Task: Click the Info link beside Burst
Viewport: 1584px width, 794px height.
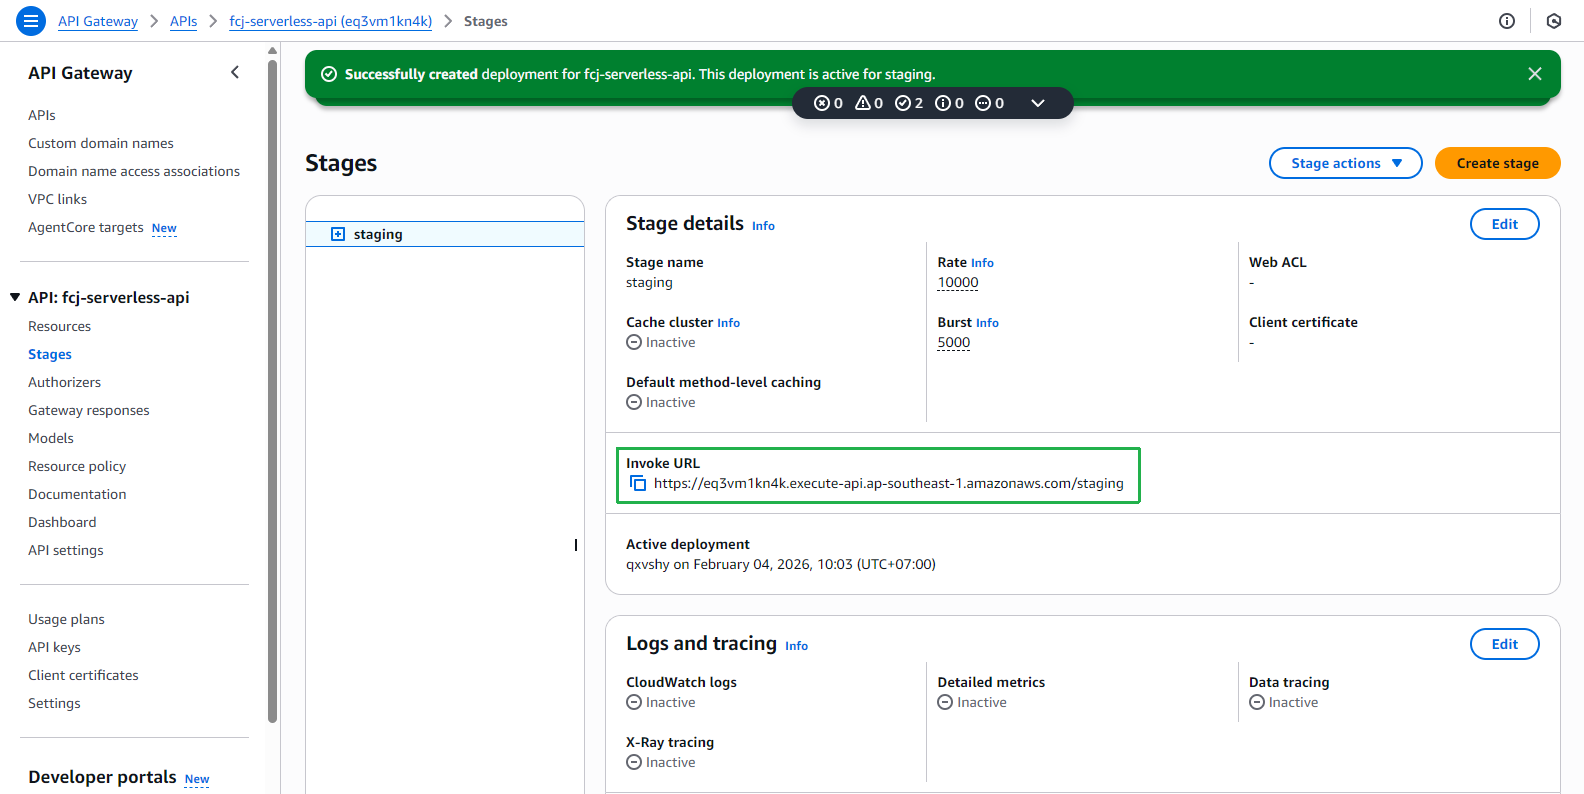Action: (987, 323)
